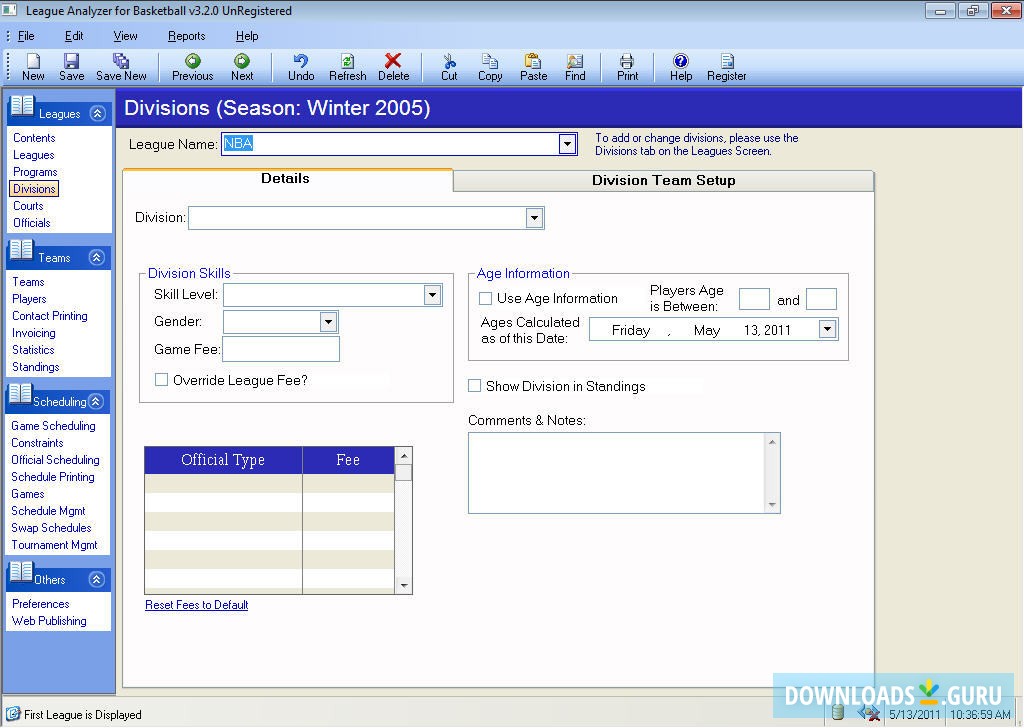This screenshot has height=728, width=1024.
Task: Click the status bar info icon
Action: [12, 714]
